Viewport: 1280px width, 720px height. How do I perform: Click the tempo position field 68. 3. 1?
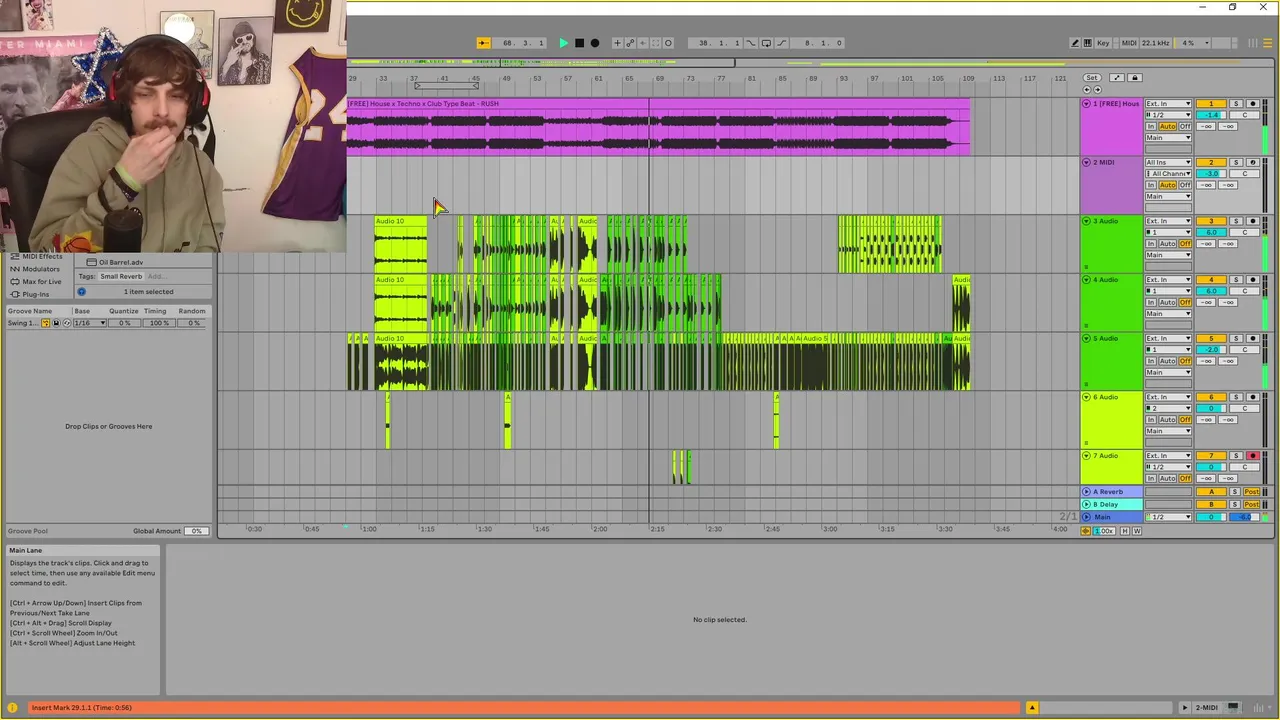pos(523,43)
